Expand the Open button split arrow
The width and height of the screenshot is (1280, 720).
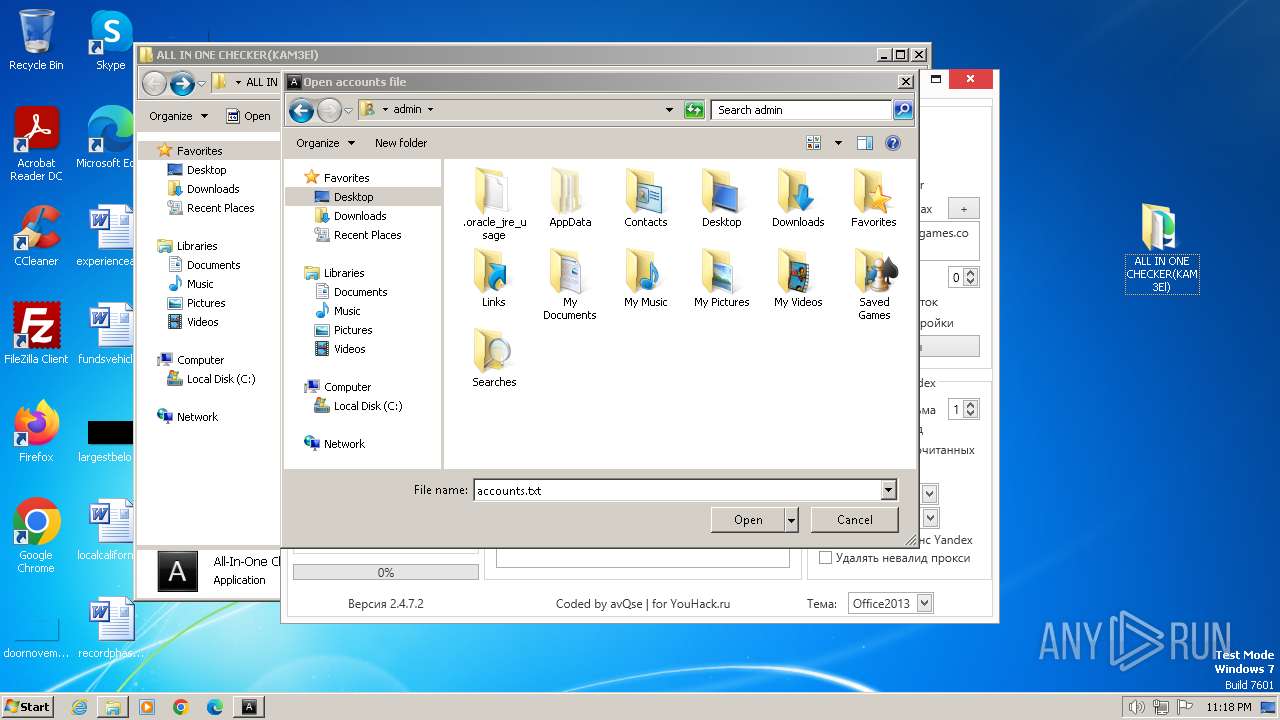792,520
